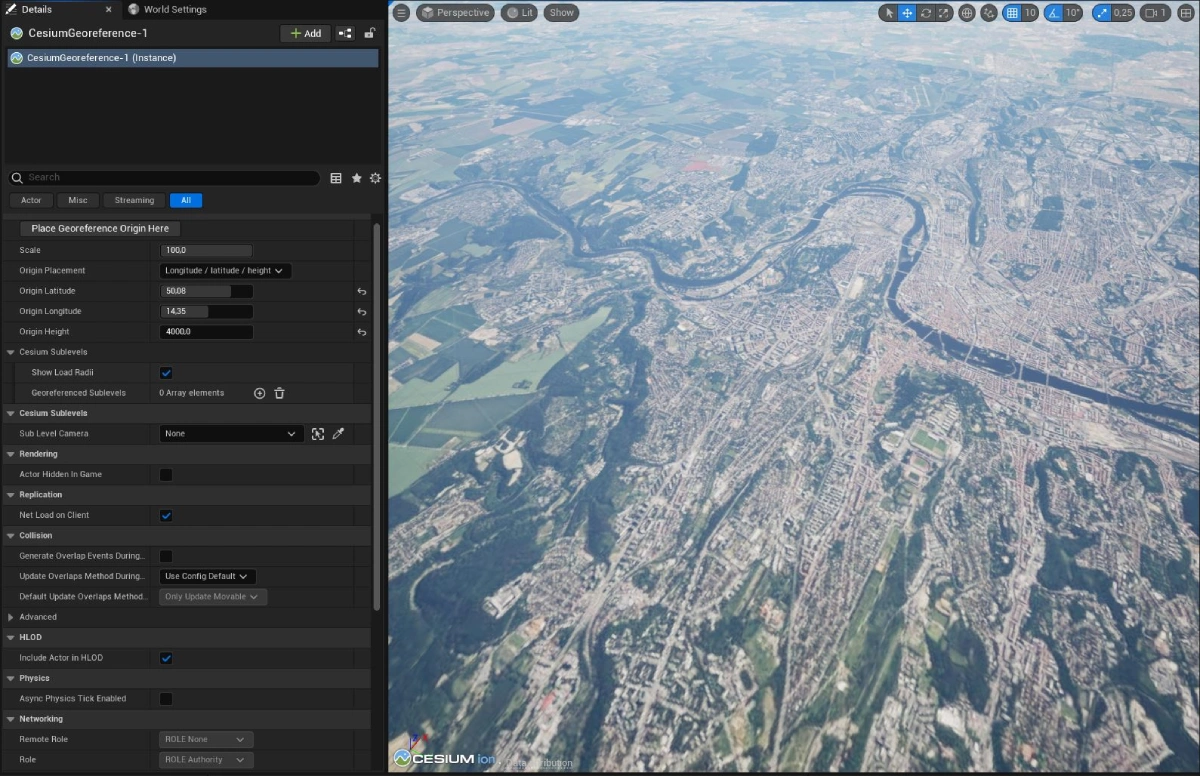
Task: Show favorites with the star icon
Action: click(356, 178)
